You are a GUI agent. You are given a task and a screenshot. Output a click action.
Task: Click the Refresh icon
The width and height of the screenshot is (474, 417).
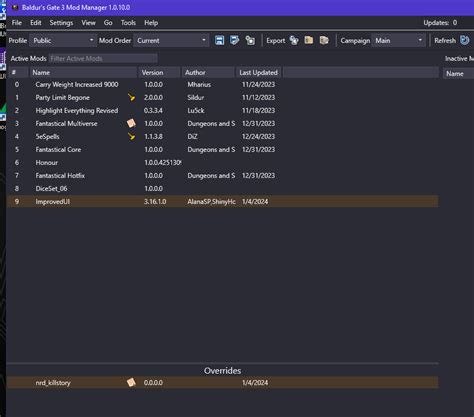tap(464, 40)
